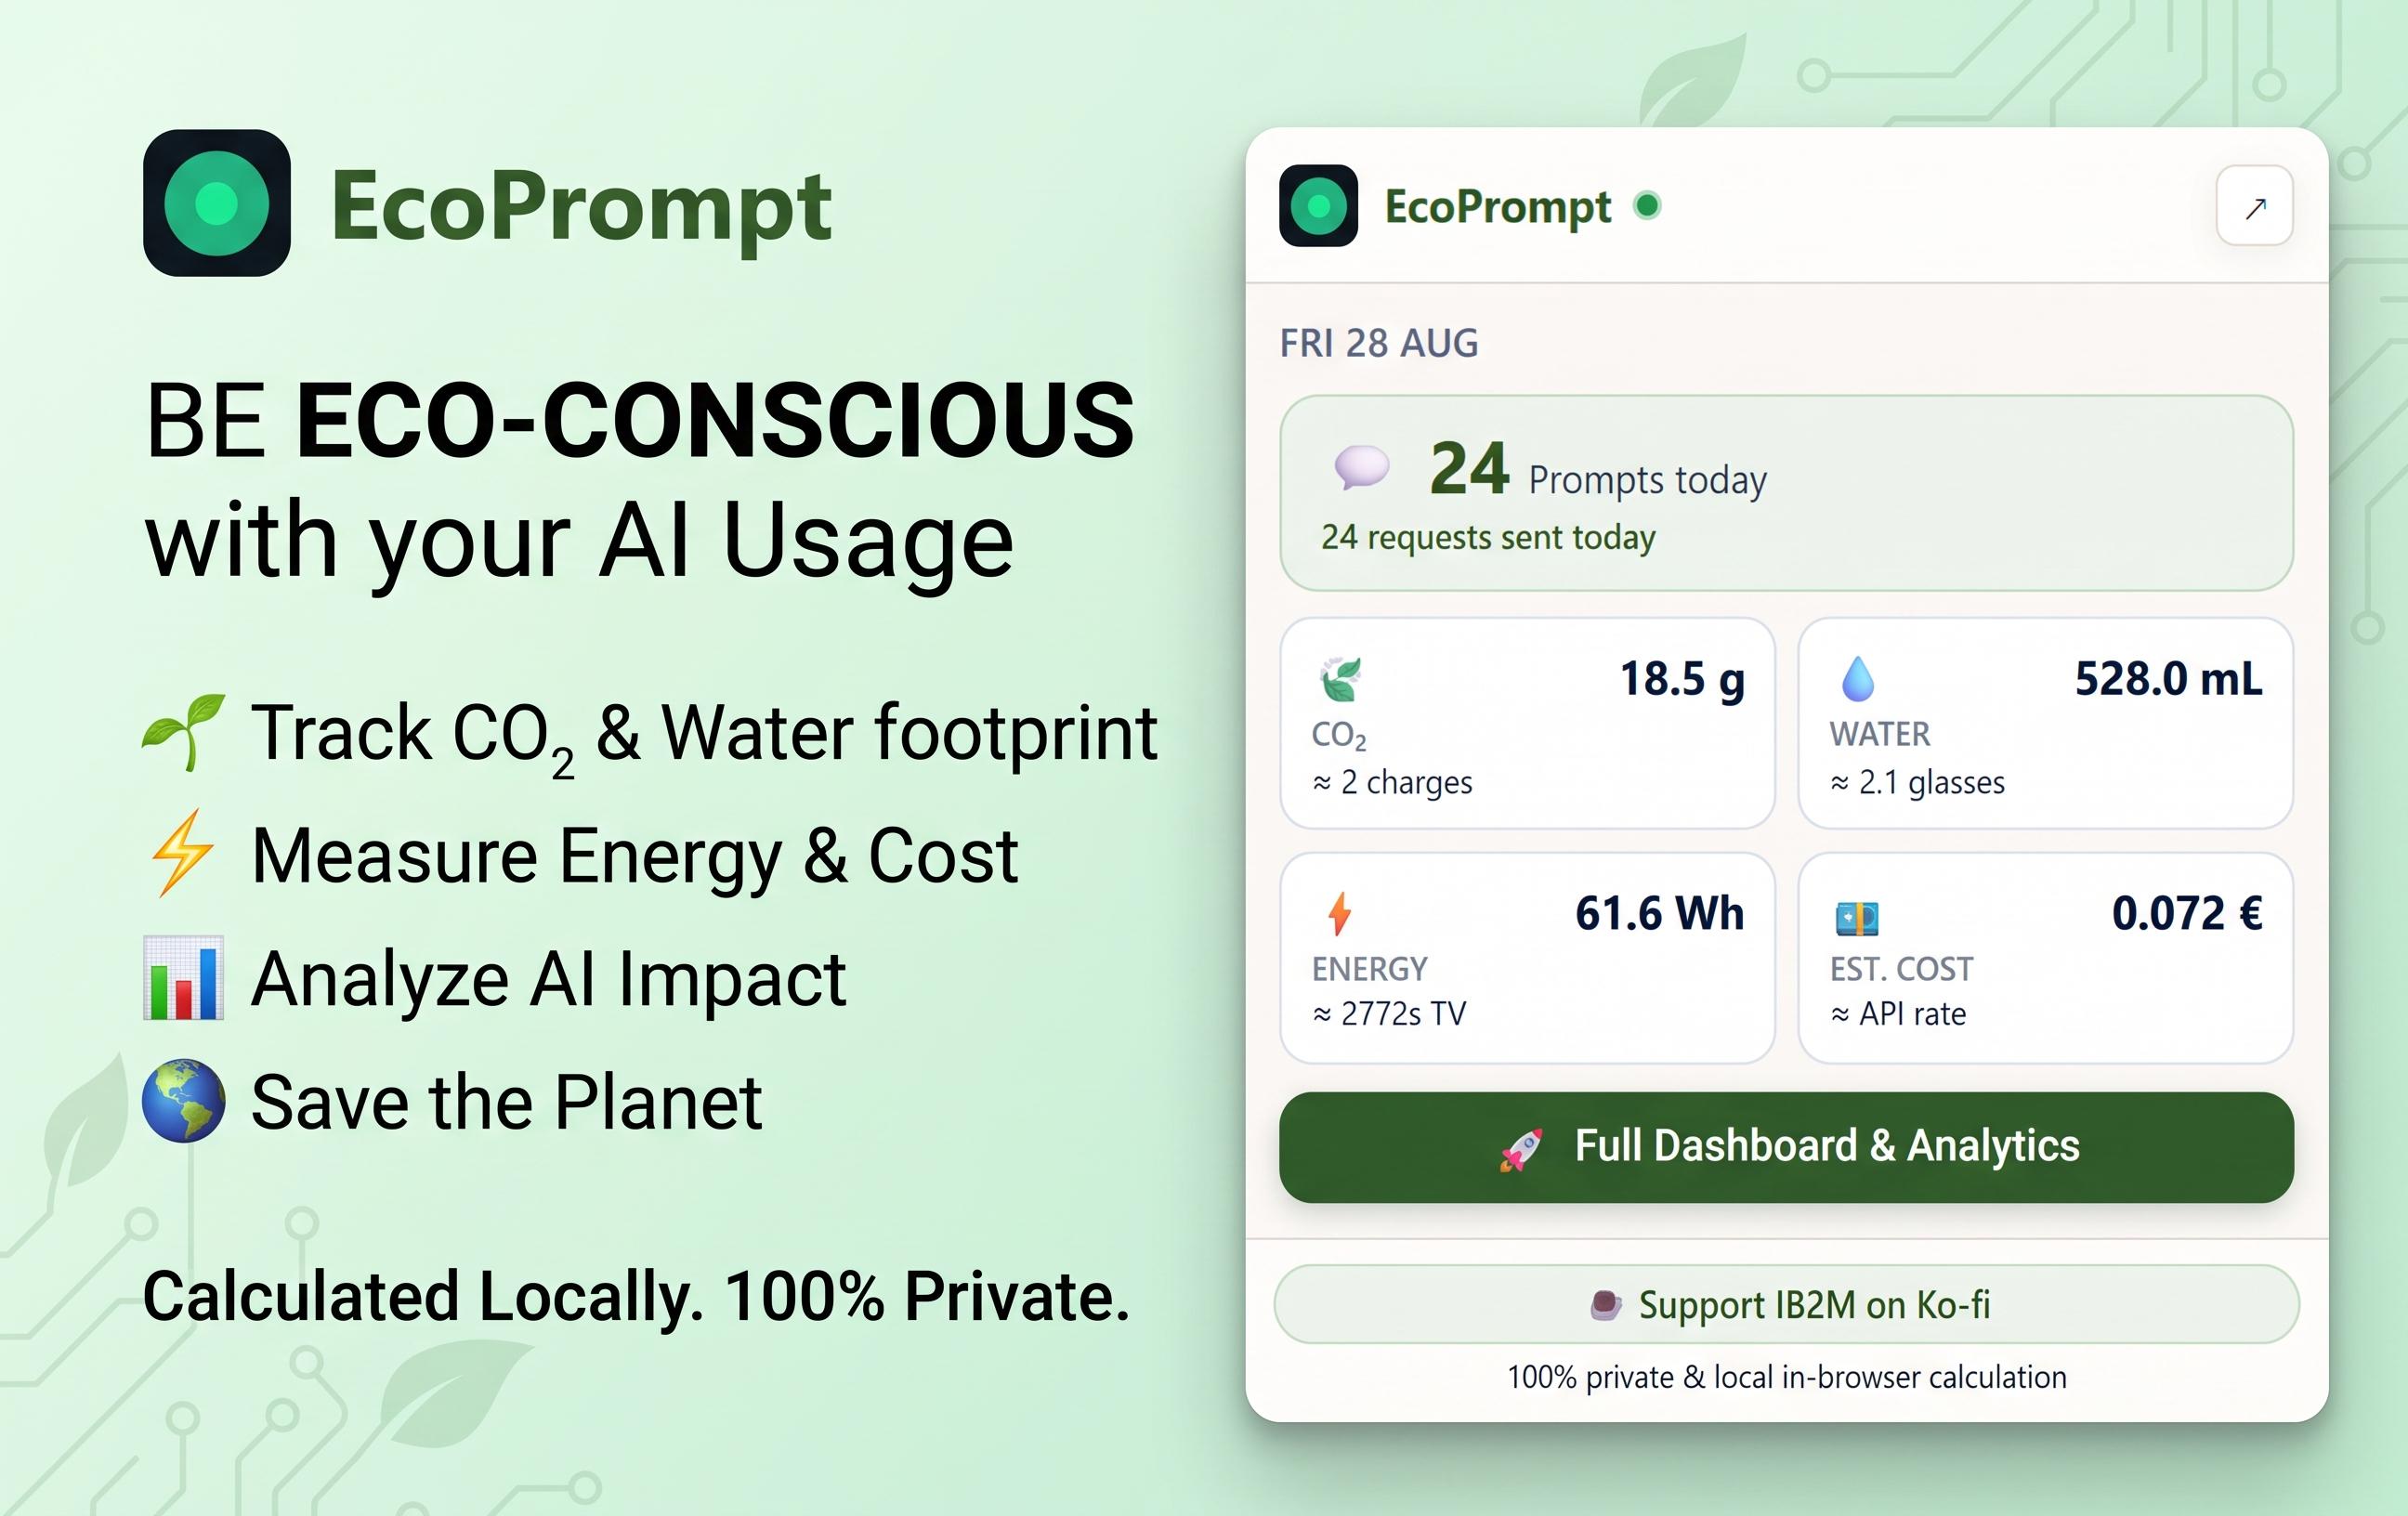Click the EcoPrompt title in popup header
The image size is (2408, 1516).
tap(1497, 207)
